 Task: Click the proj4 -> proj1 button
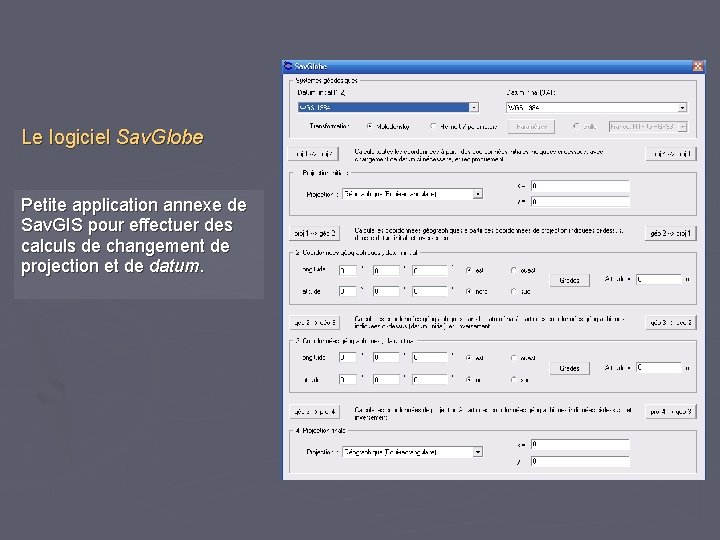click(x=671, y=154)
